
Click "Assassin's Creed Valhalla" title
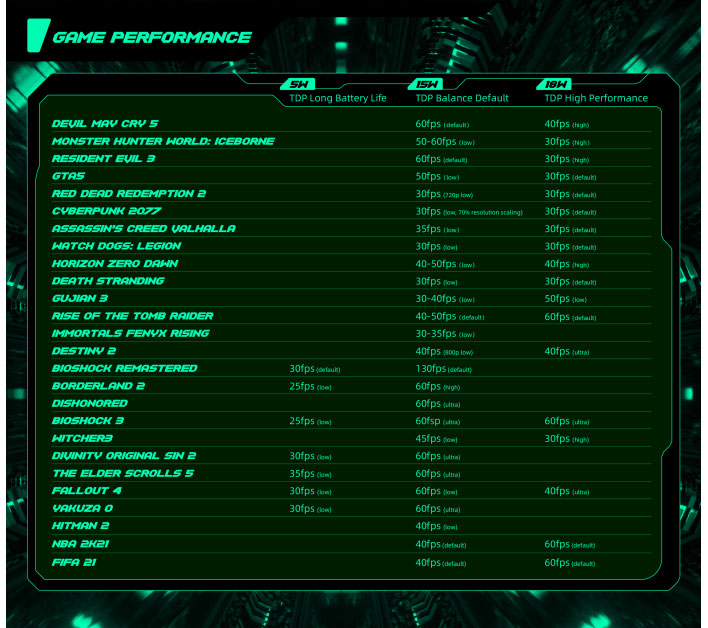[x=144, y=228]
